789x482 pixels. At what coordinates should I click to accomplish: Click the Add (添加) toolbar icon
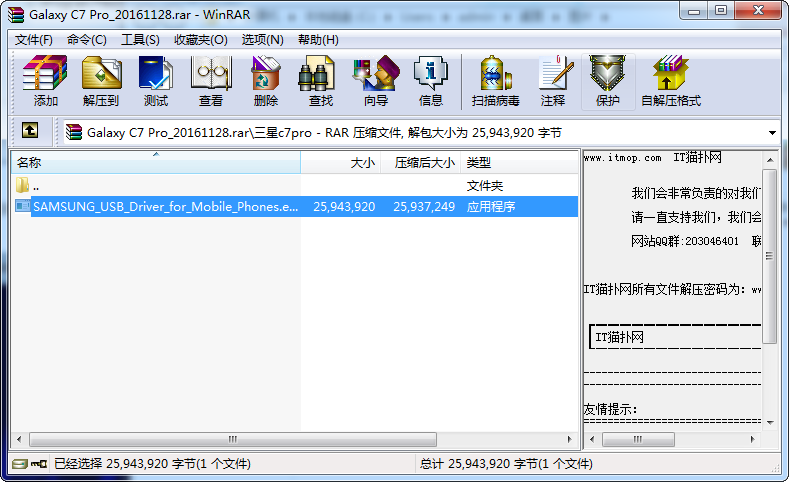tap(45, 73)
